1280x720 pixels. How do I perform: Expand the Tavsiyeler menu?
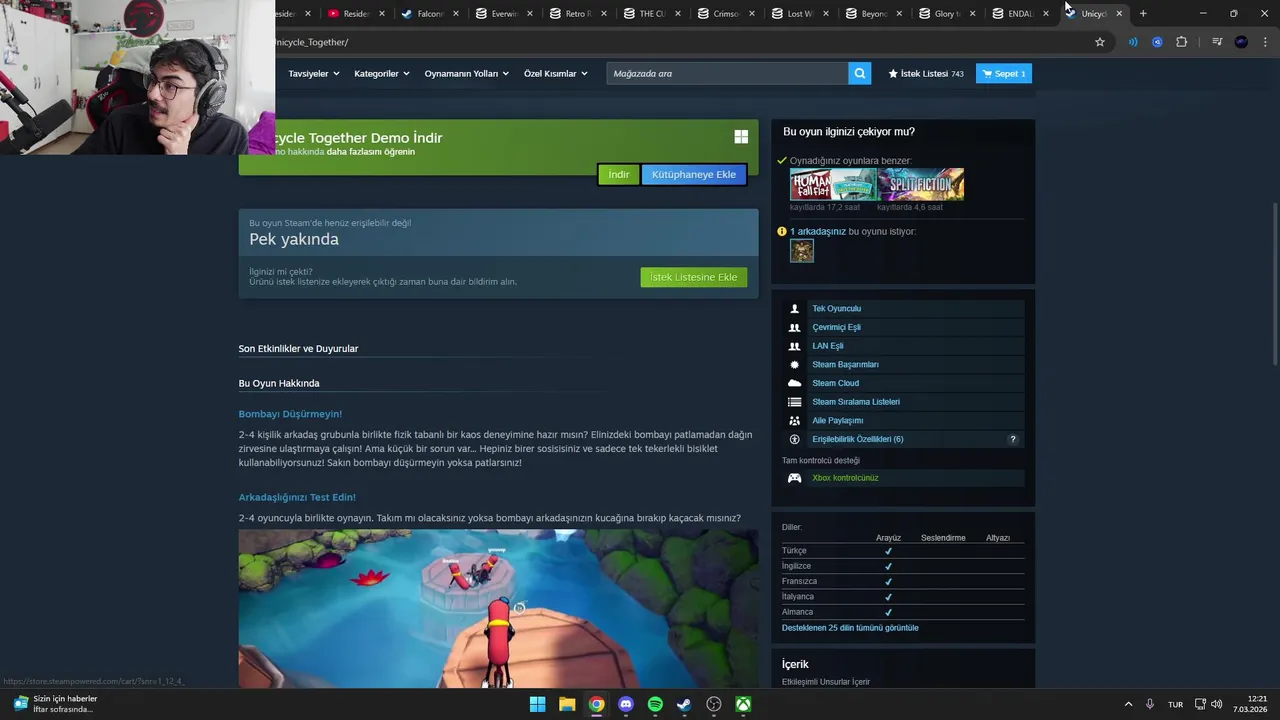pos(314,73)
